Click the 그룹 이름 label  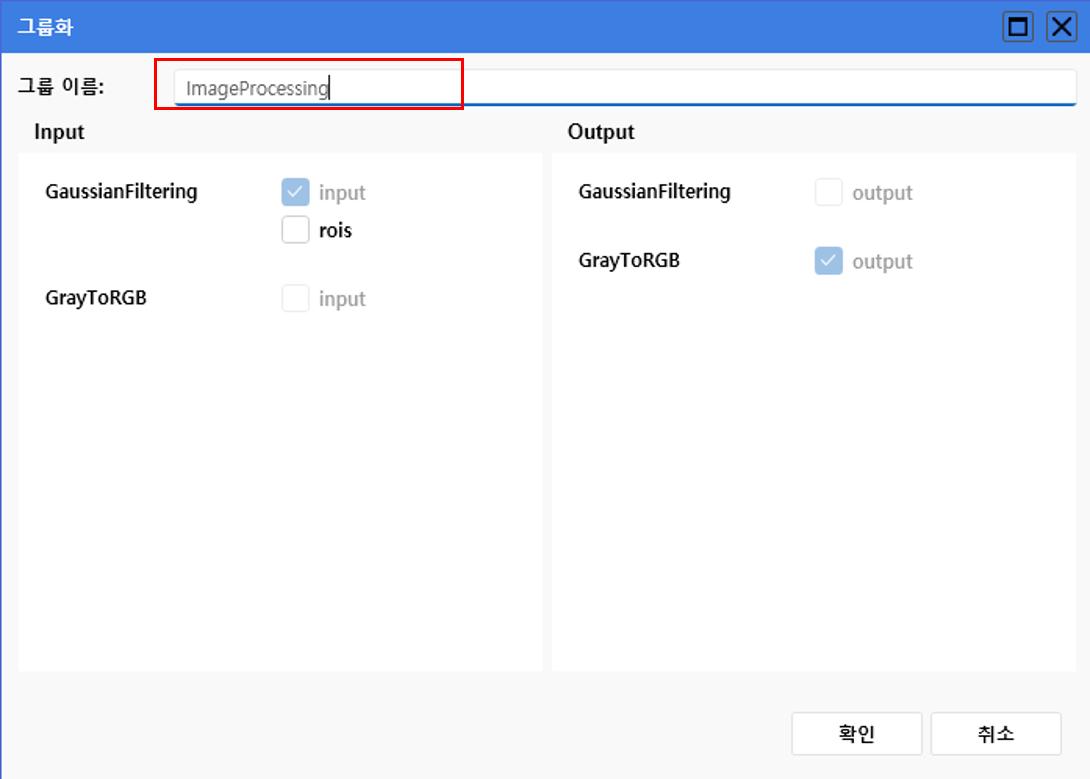coord(61,87)
